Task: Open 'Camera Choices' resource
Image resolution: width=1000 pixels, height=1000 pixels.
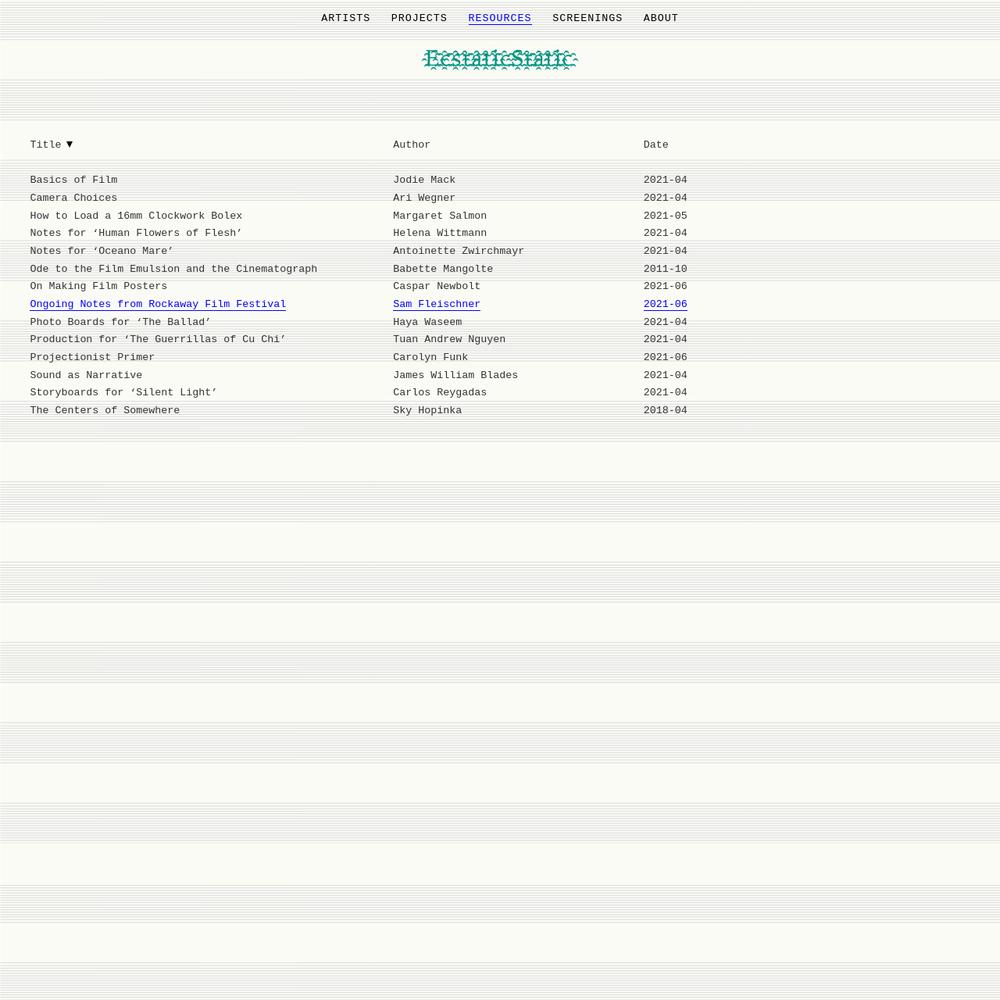Action: [73, 198]
